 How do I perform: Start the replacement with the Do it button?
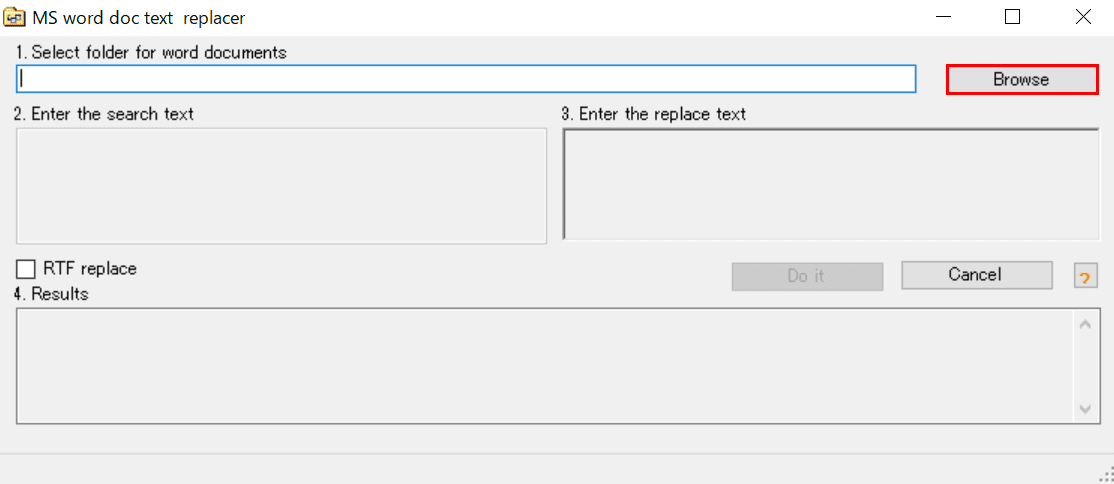tap(807, 276)
